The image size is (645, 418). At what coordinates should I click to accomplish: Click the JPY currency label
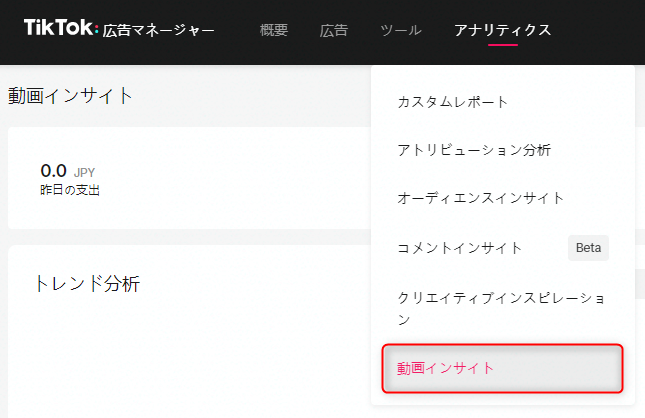[x=84, y=172]
